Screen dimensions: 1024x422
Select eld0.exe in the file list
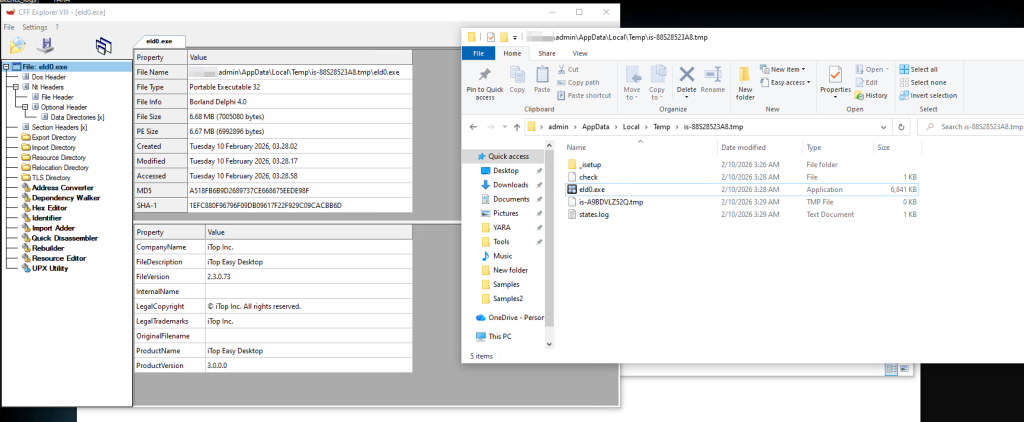pos(743,189)
